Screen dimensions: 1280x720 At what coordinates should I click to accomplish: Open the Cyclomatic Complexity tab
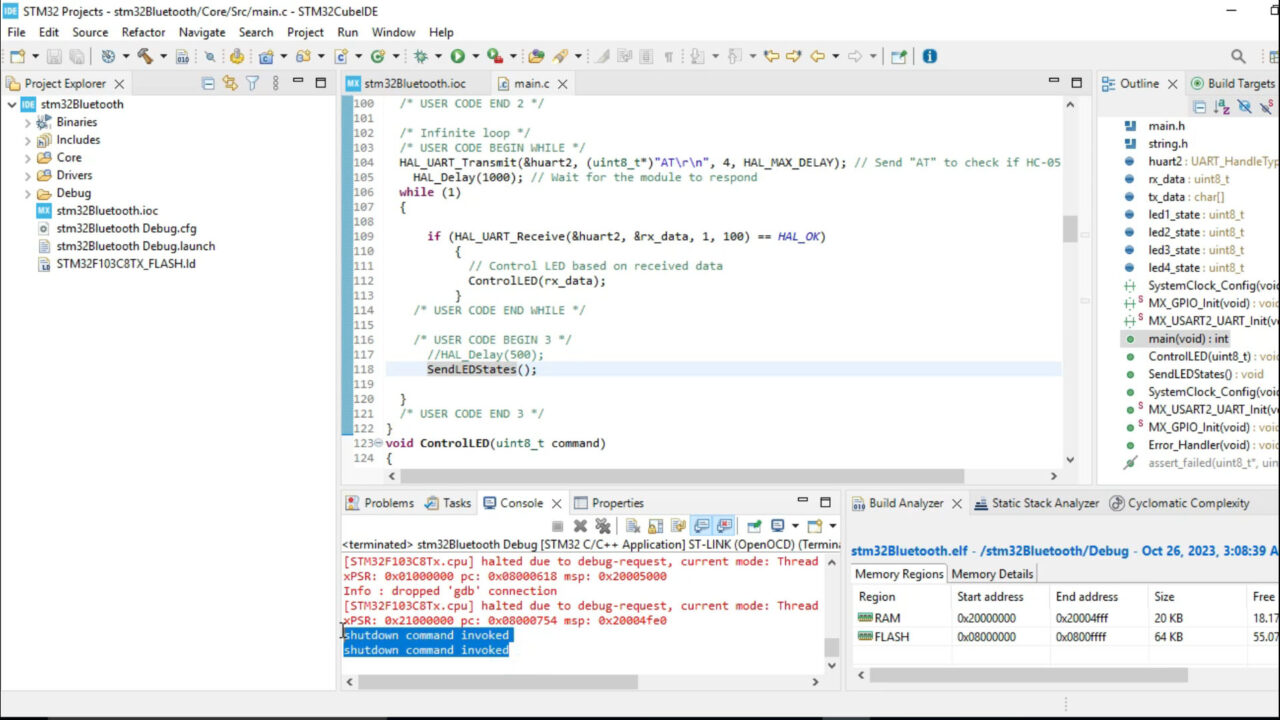(1179, 503)
